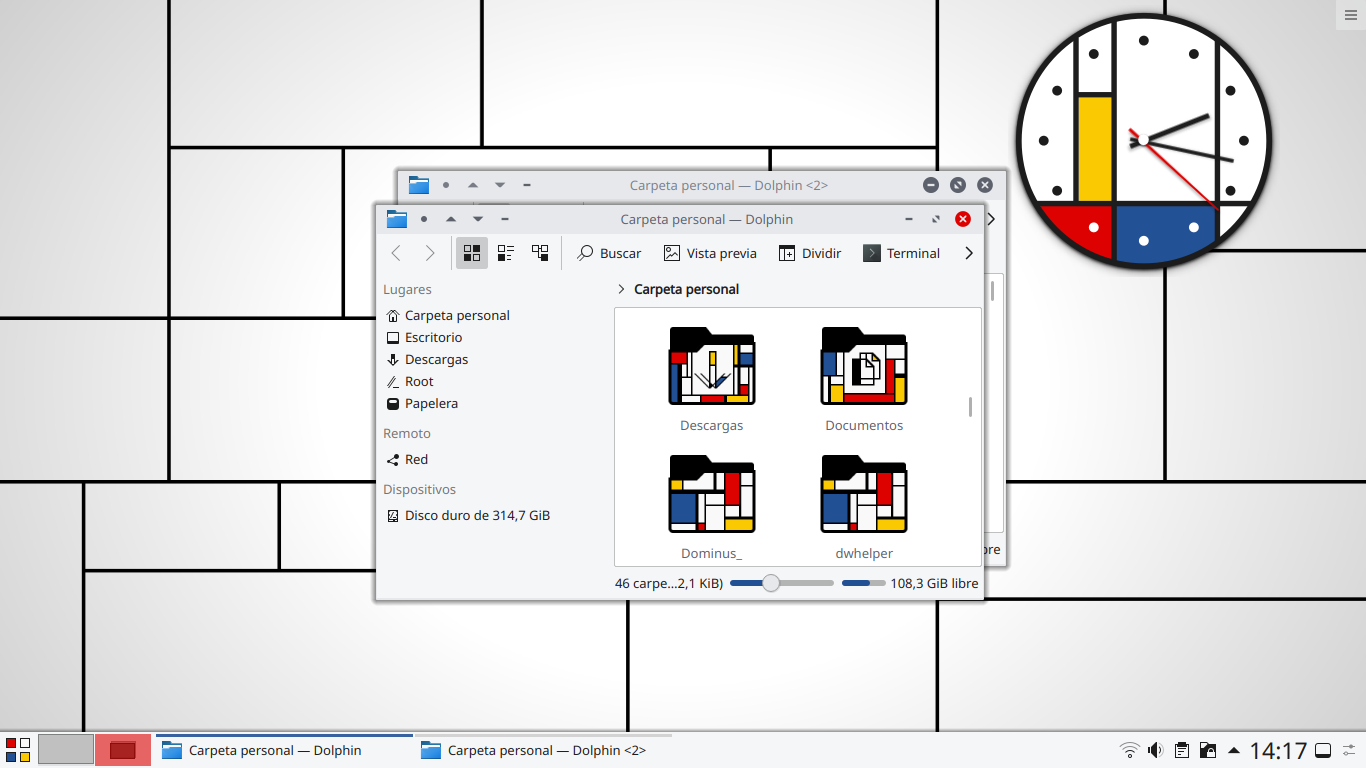Go forward in front Dolphin window
1366x768 pixels.
tap(430, 253)
